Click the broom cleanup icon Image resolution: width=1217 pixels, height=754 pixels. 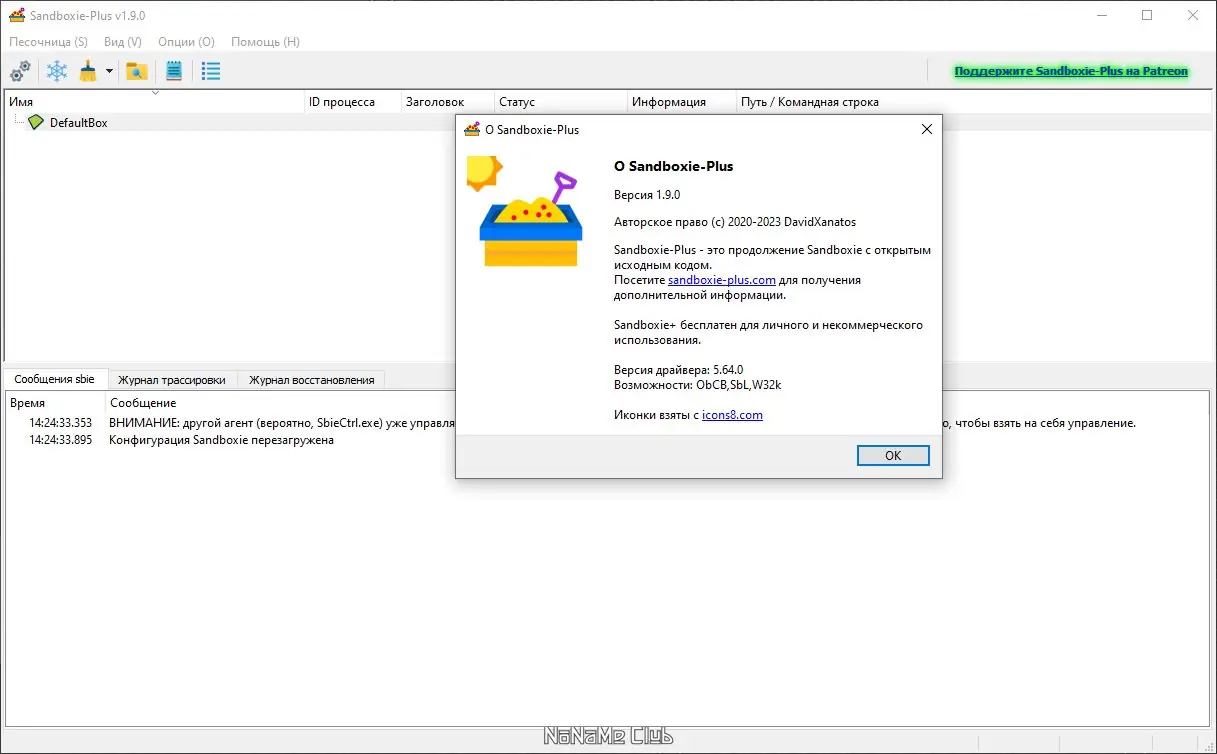(x=88, y=71)
